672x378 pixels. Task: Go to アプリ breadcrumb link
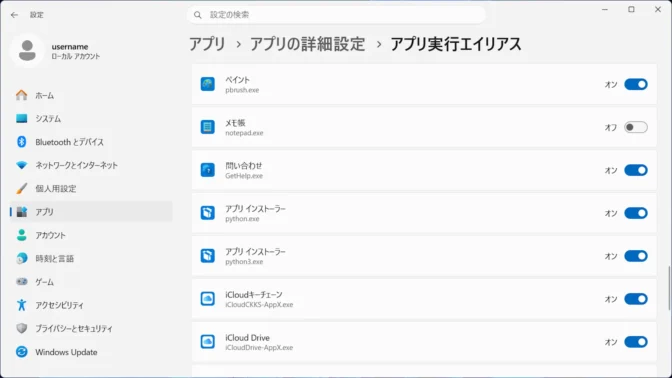[207, 44]
